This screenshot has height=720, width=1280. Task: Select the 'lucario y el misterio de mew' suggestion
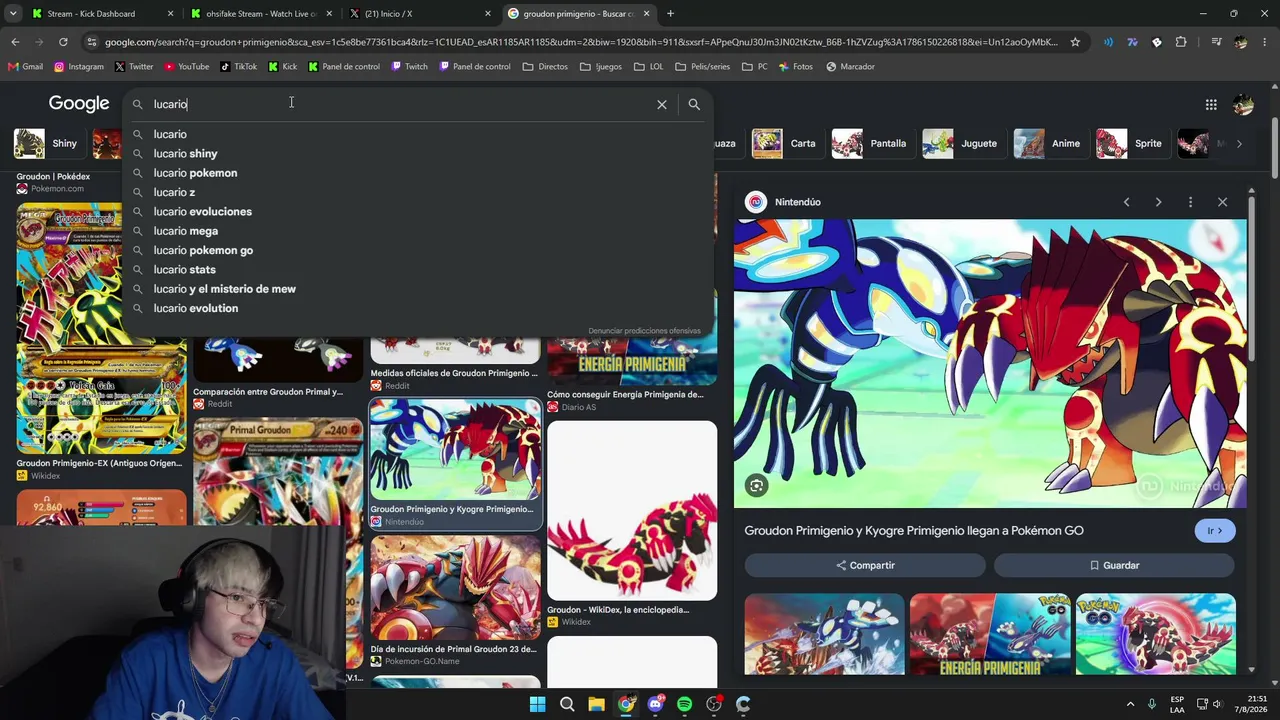[x=420, y=289]
